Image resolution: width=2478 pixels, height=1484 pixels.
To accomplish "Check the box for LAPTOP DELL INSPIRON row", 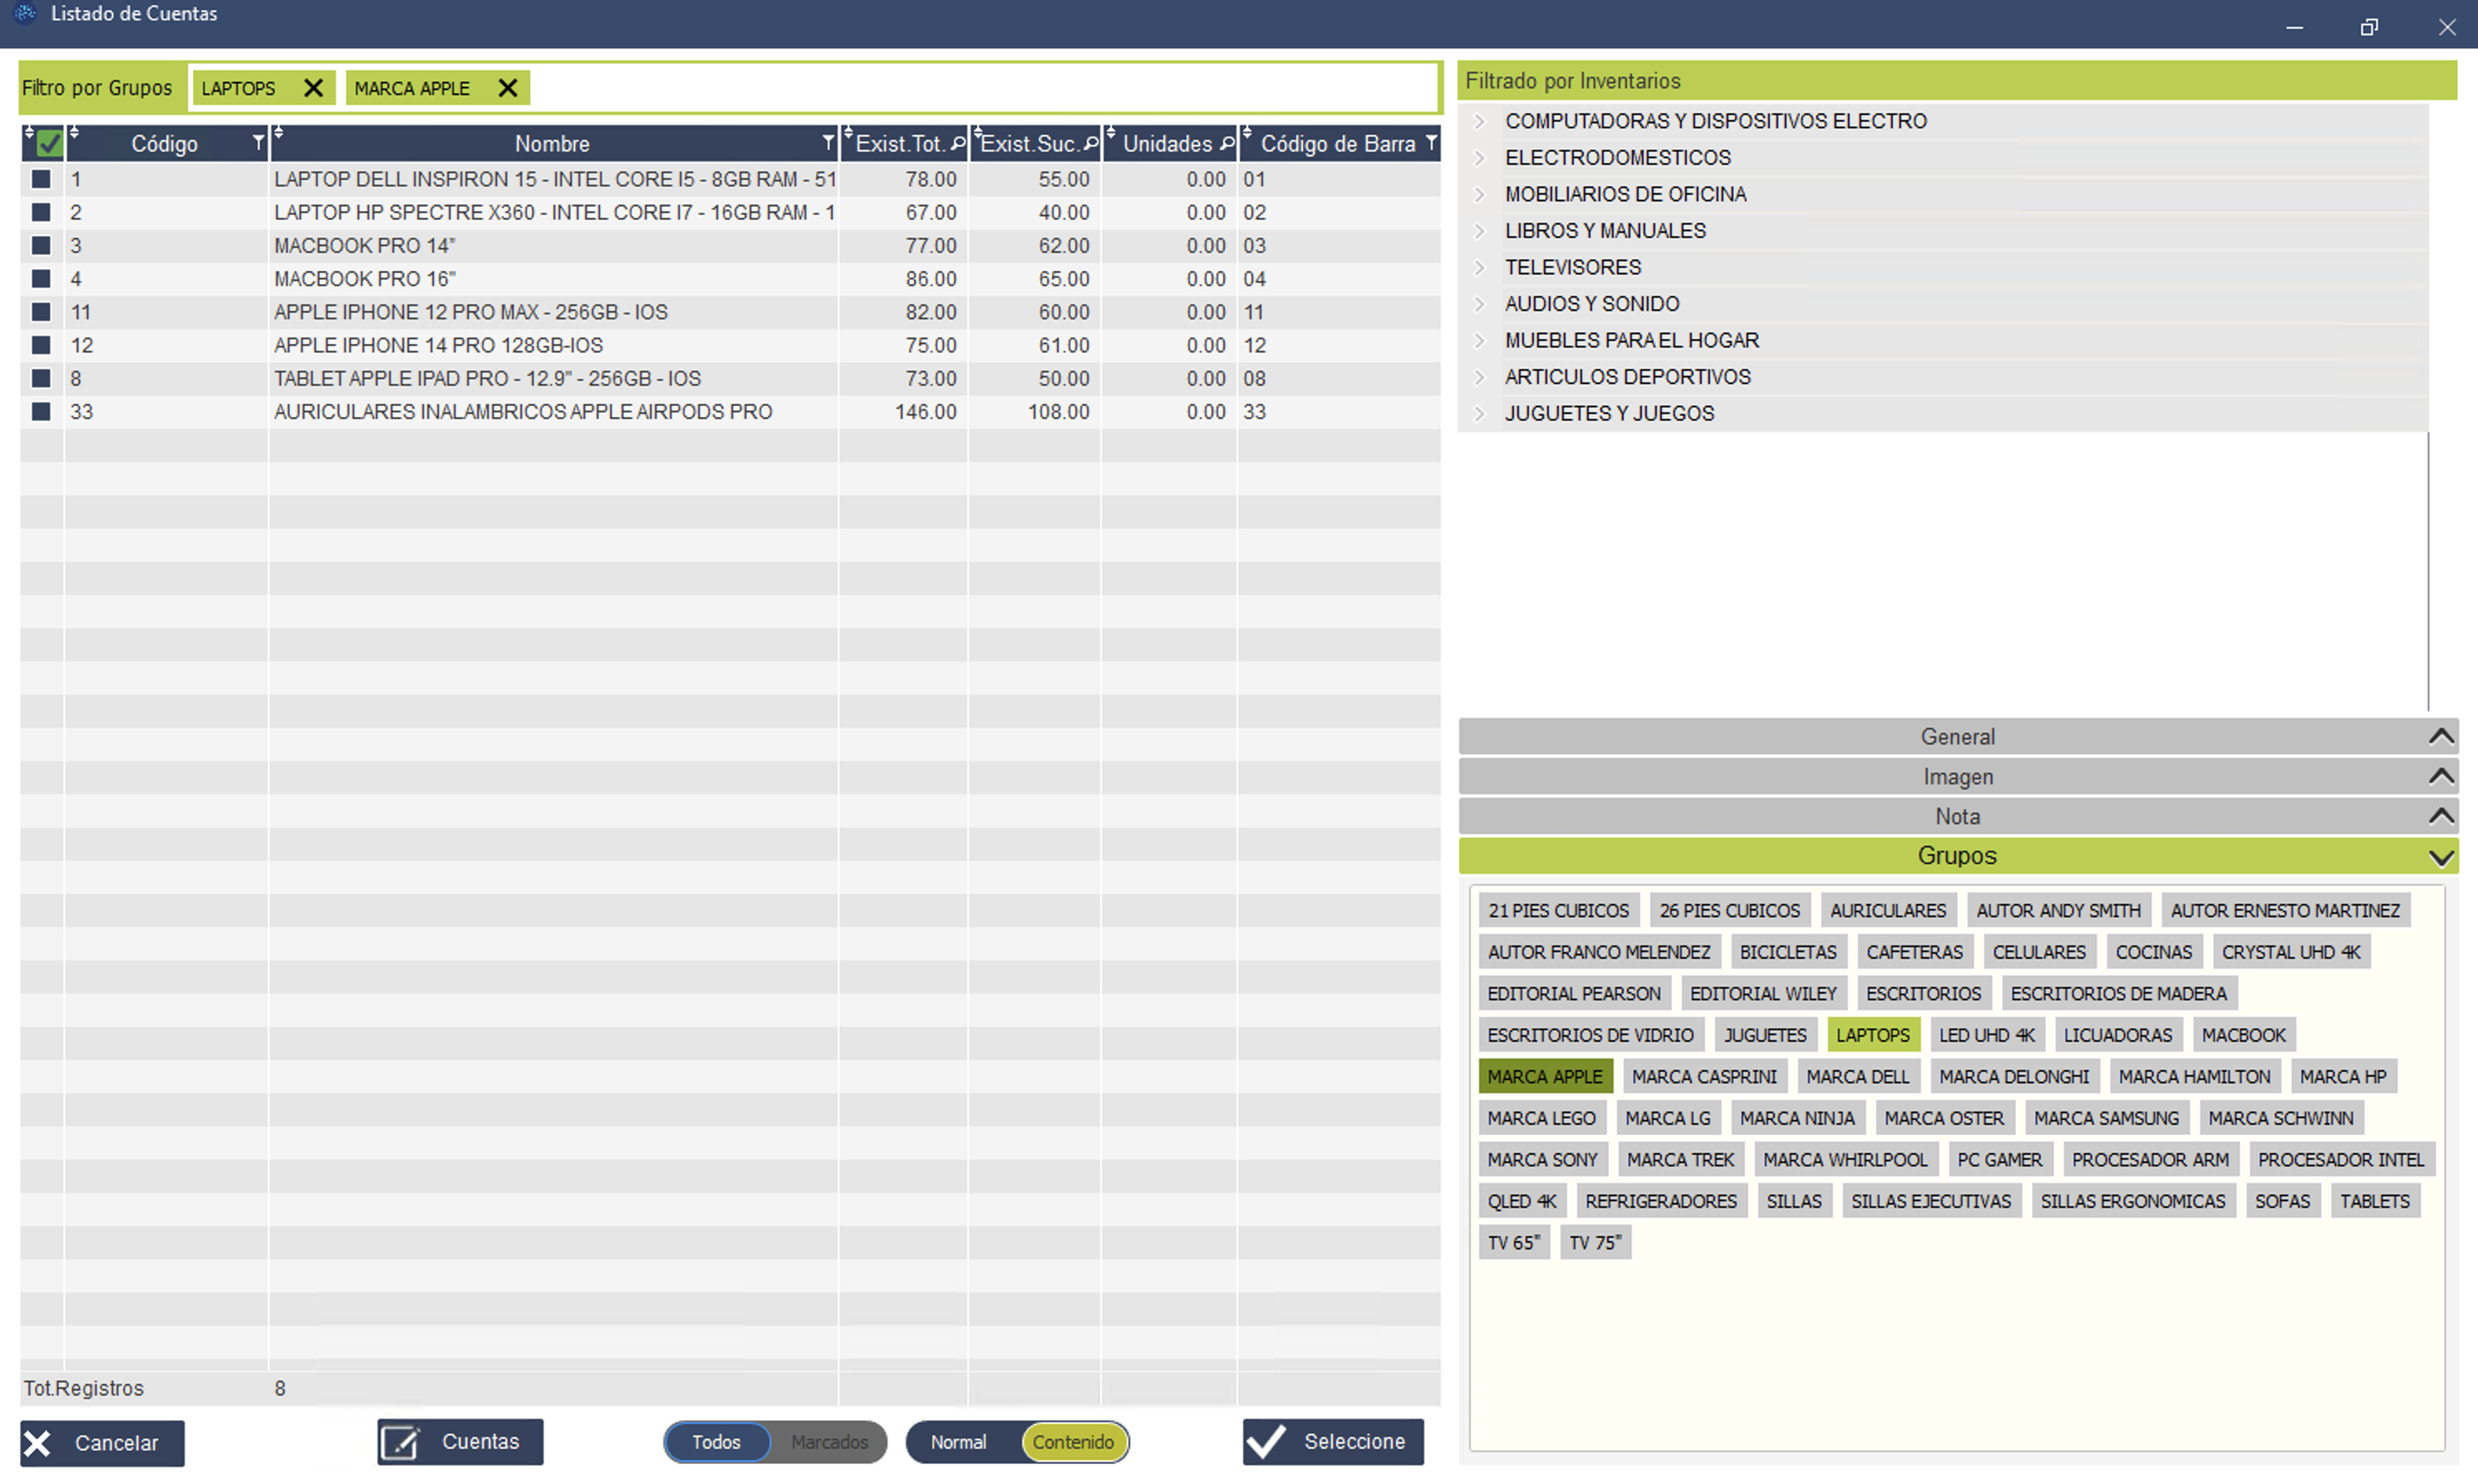I will coord(41,179).
